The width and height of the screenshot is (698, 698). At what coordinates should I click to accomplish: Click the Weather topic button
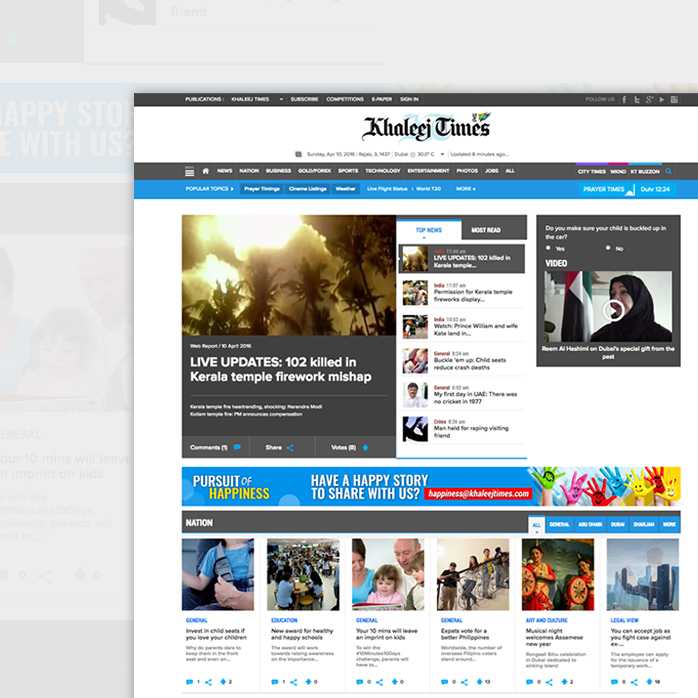[345, 189]
